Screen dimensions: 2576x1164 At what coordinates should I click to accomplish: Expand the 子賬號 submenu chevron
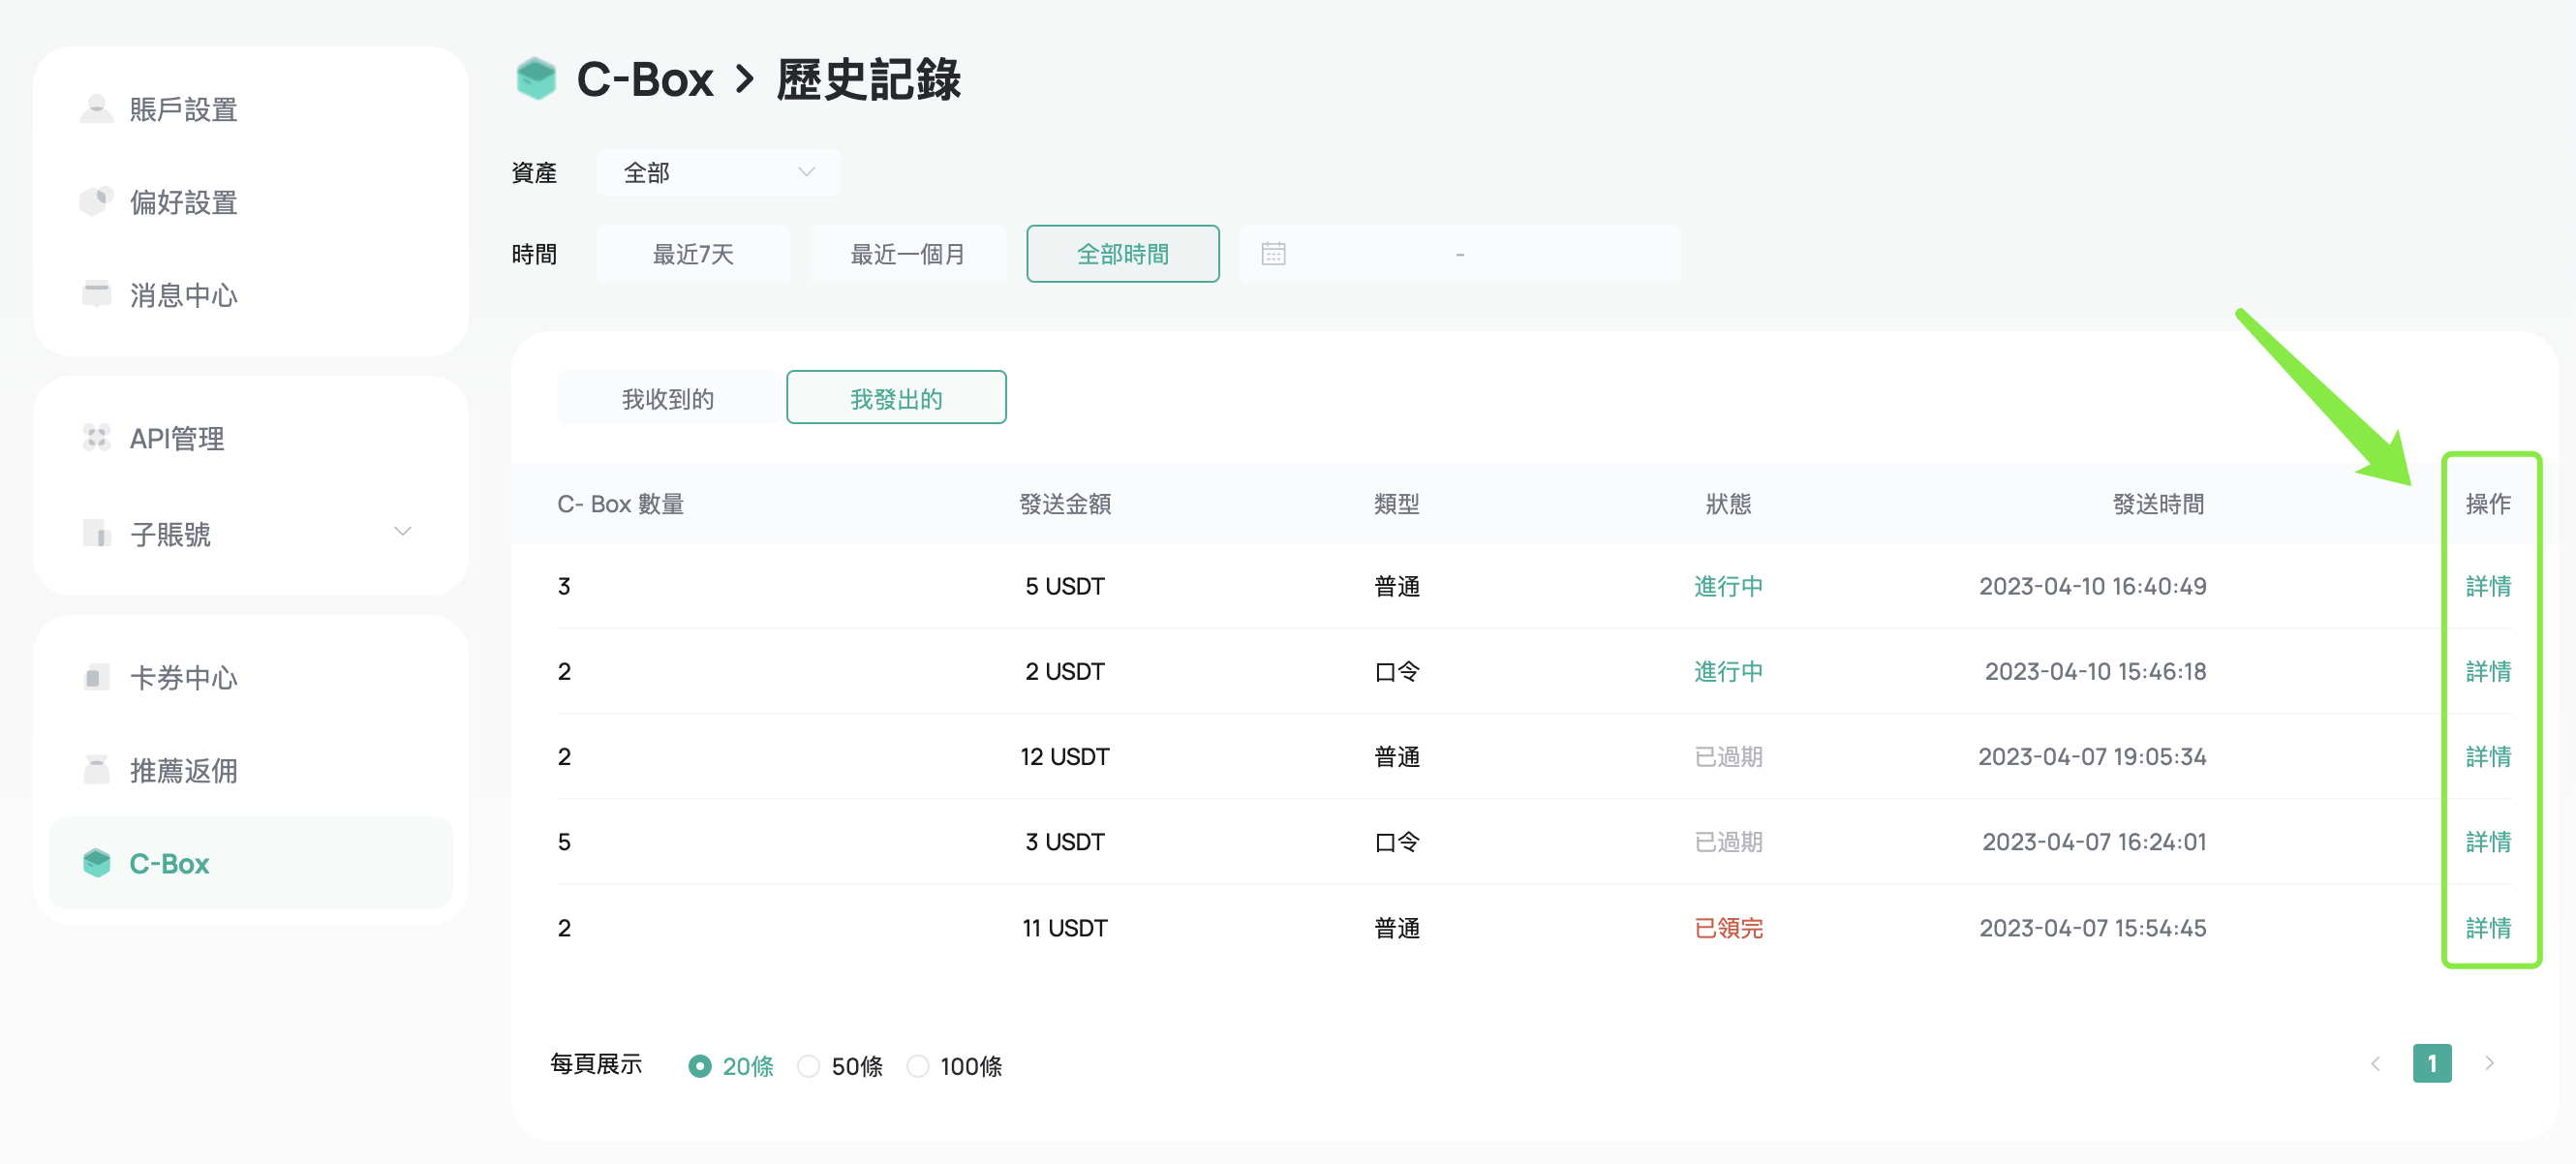point(402,532)
